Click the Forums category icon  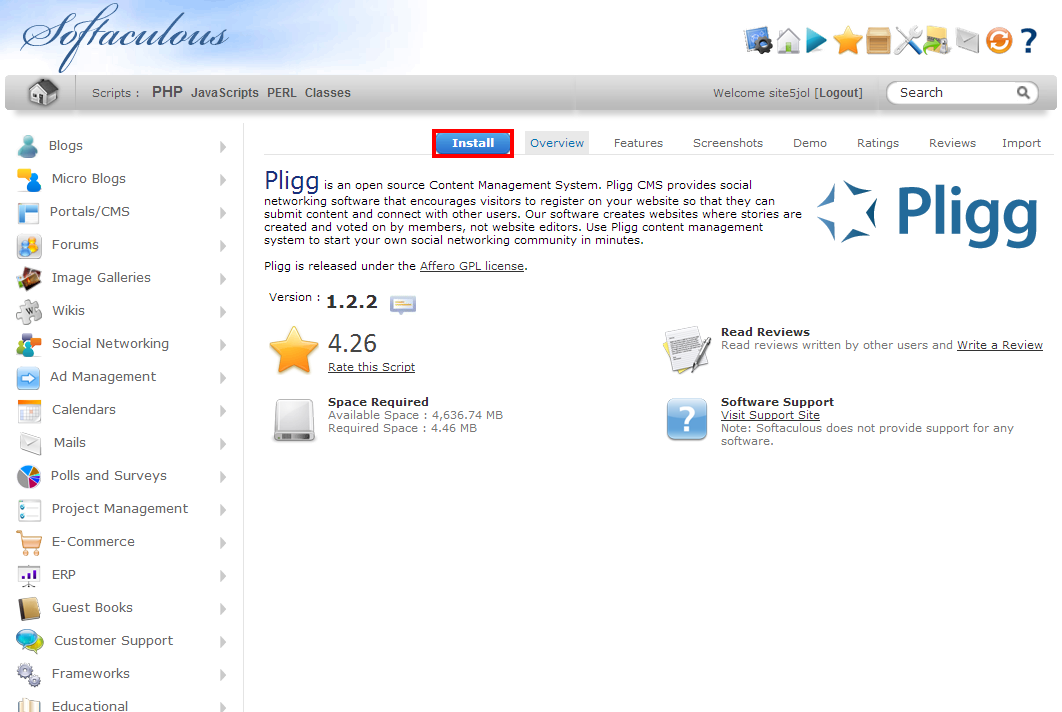29,245
